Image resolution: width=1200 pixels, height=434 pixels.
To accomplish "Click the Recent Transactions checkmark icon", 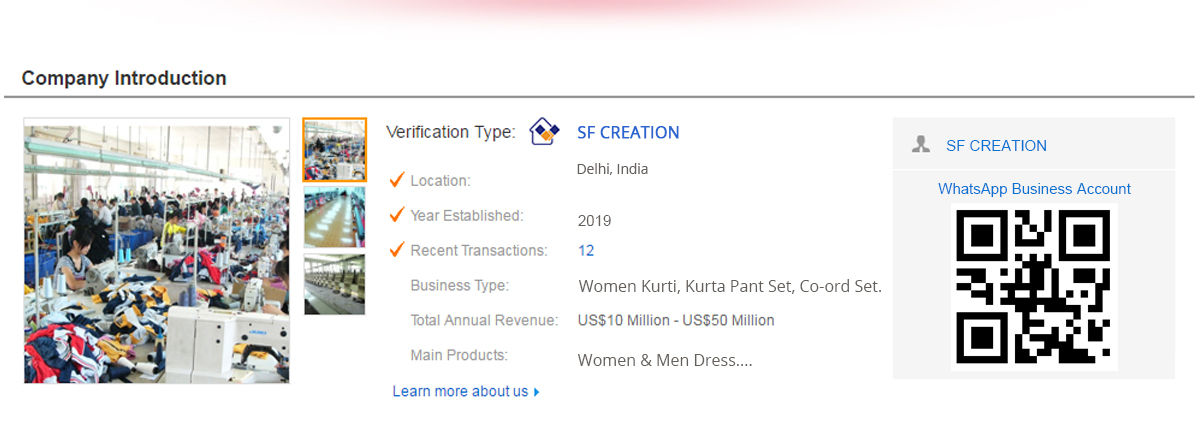I will tap(397, 250).
